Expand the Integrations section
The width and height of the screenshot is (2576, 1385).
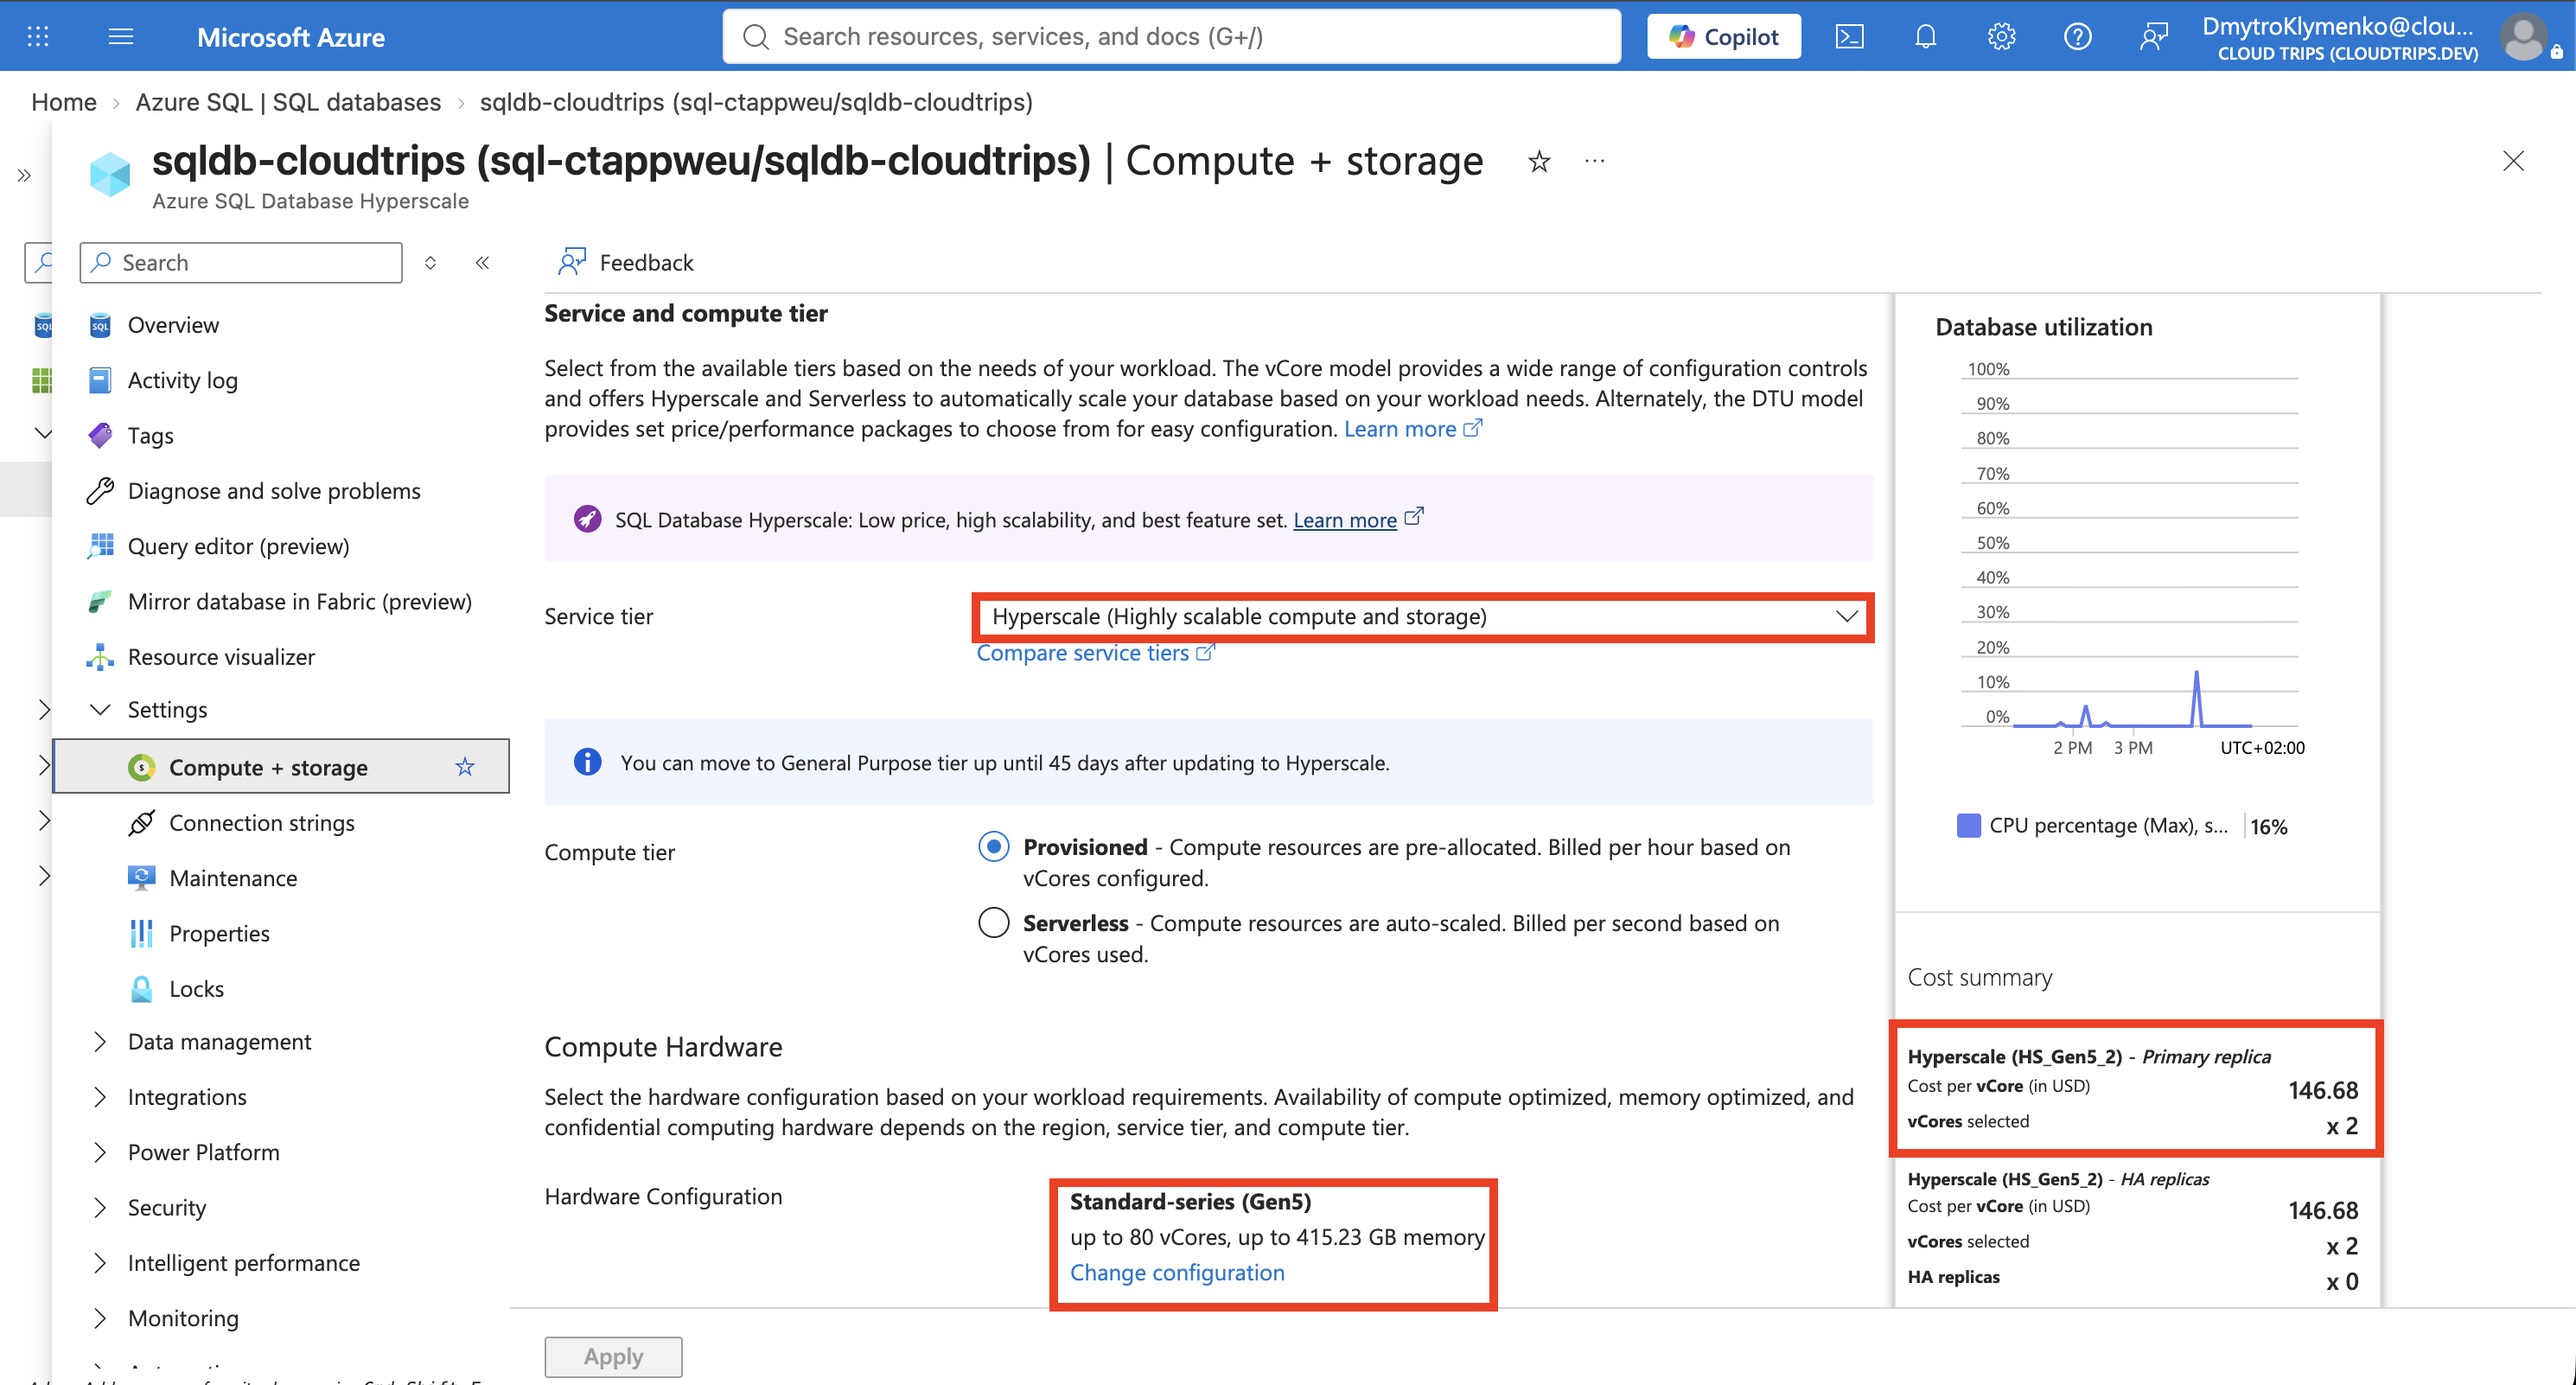click(100, 1097)
